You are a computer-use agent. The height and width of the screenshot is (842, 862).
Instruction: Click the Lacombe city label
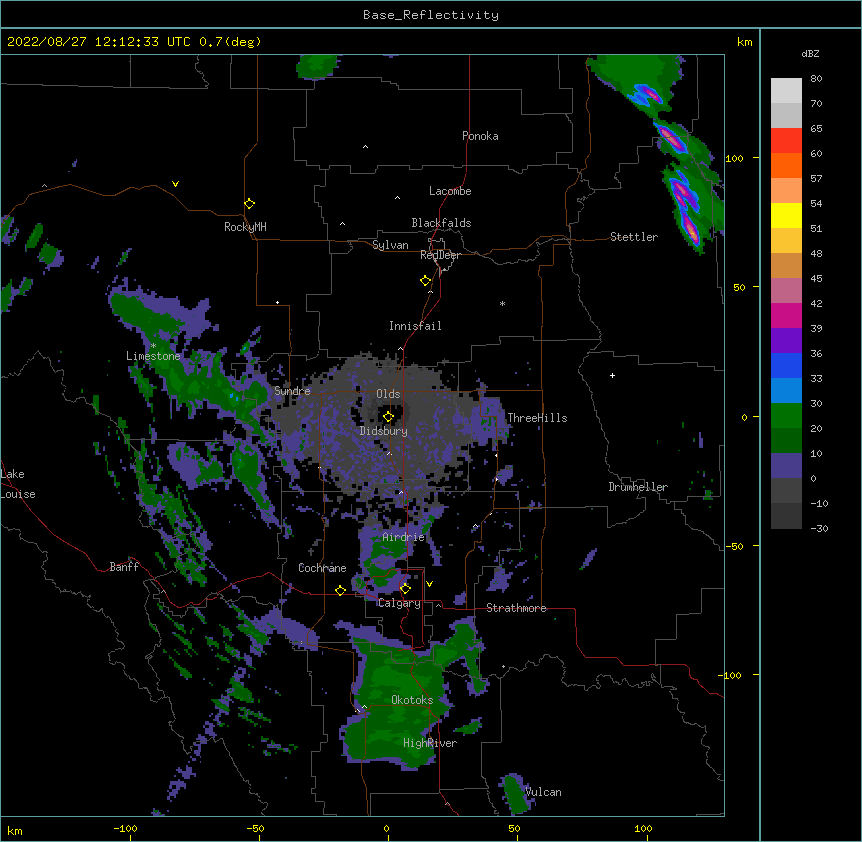point(450,191)
